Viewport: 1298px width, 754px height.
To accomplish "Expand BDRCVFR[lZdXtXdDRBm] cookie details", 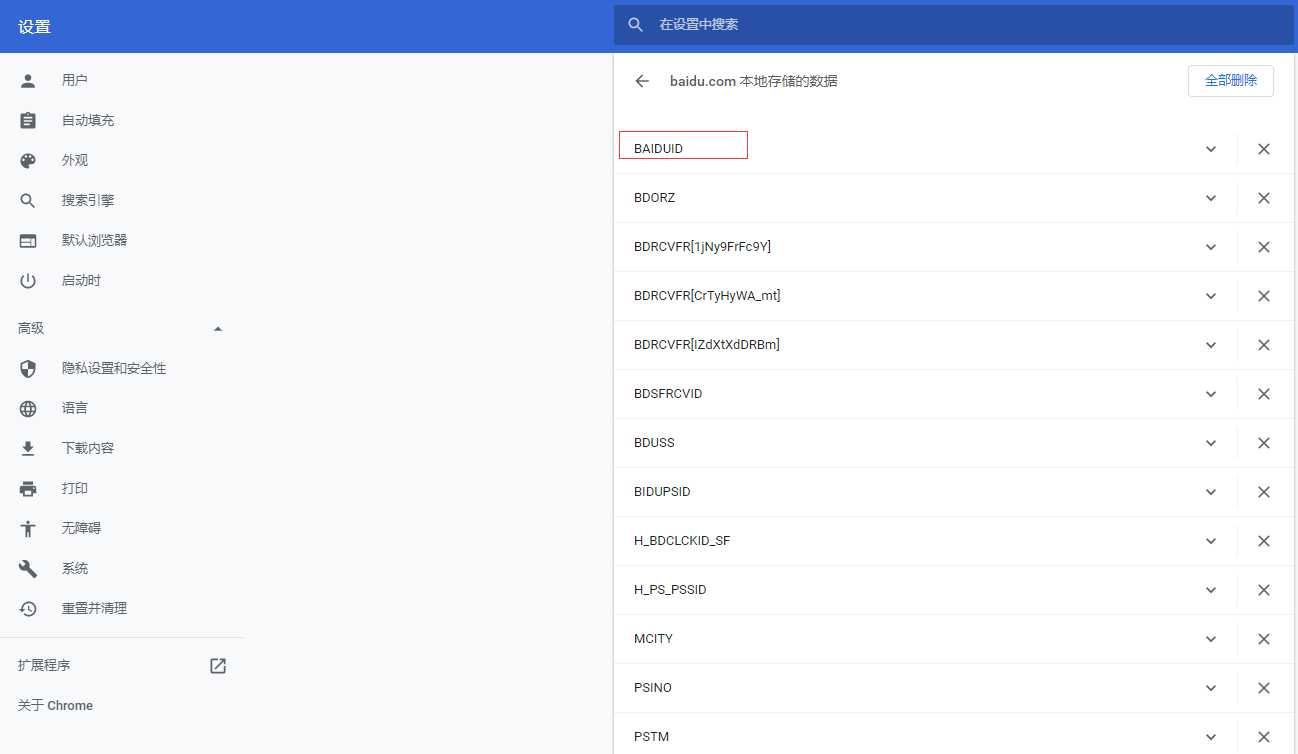I will pyautogui.click(x=1211, y=345).
